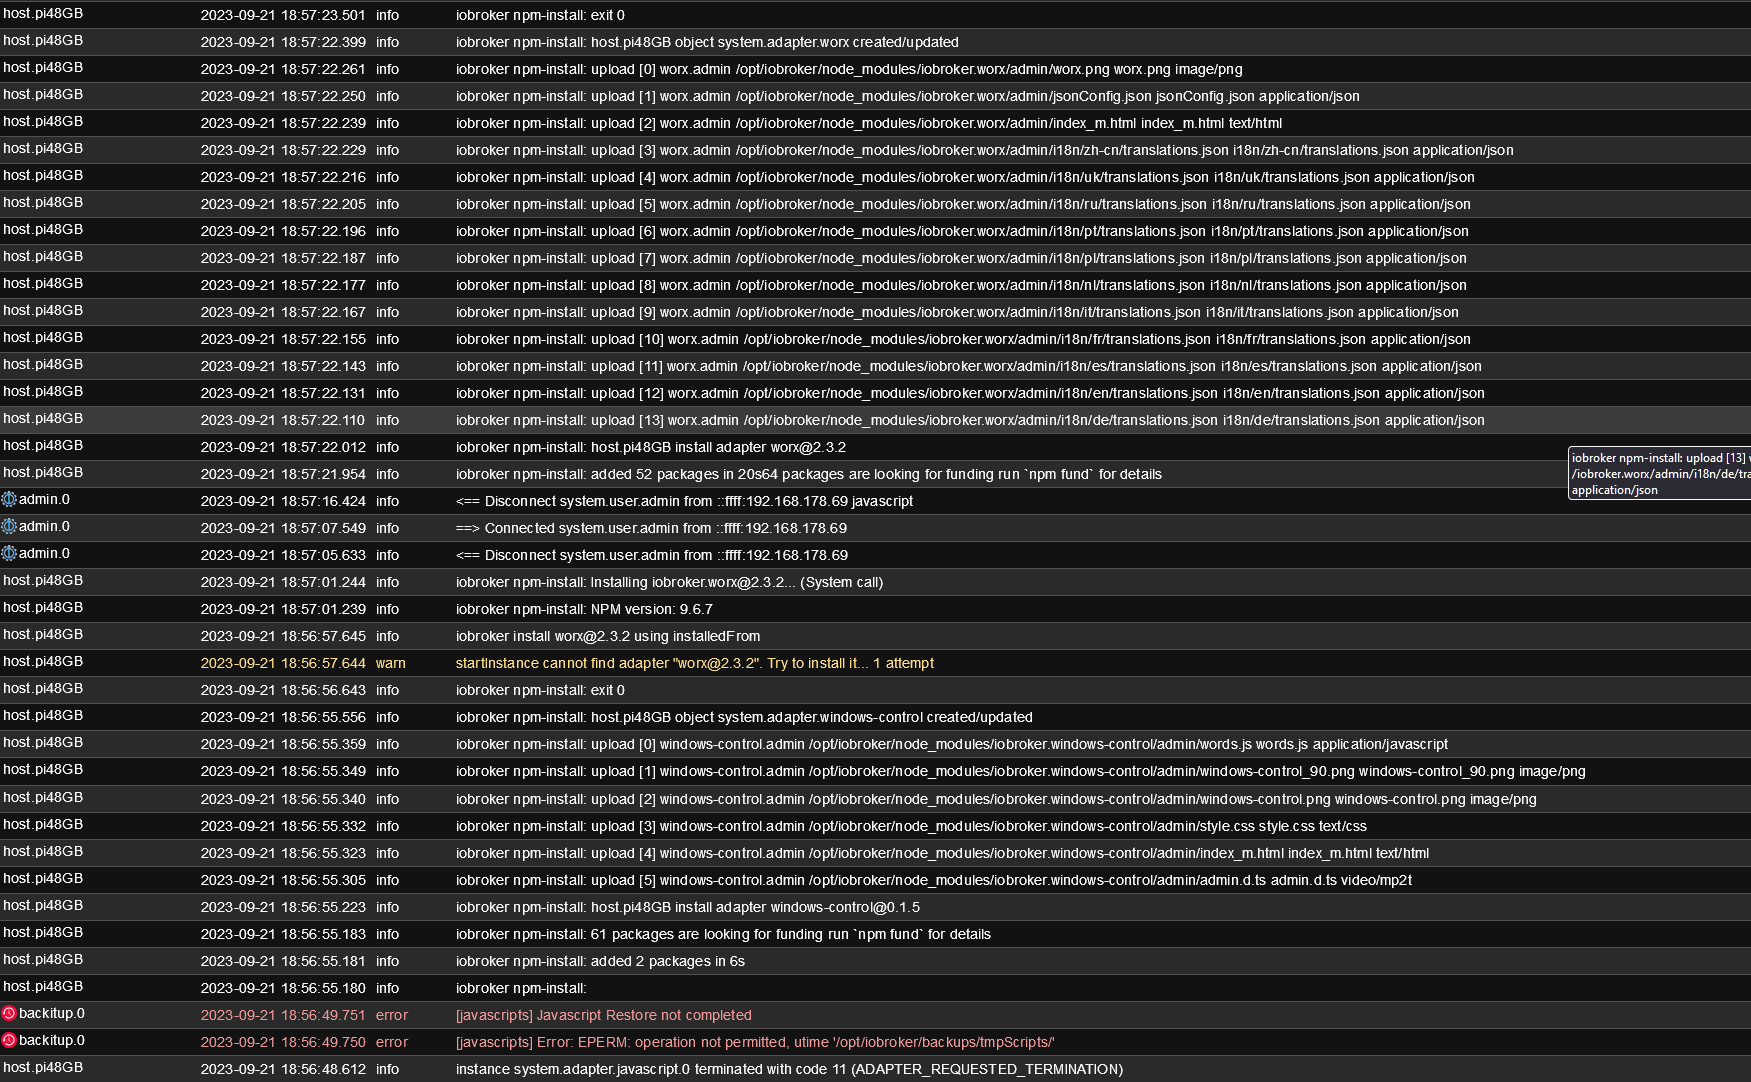Click the timestamp 2023-09-21 18:57:23.501
The height and width of the screenshot is (1082, 1751).
pos(283,15)
